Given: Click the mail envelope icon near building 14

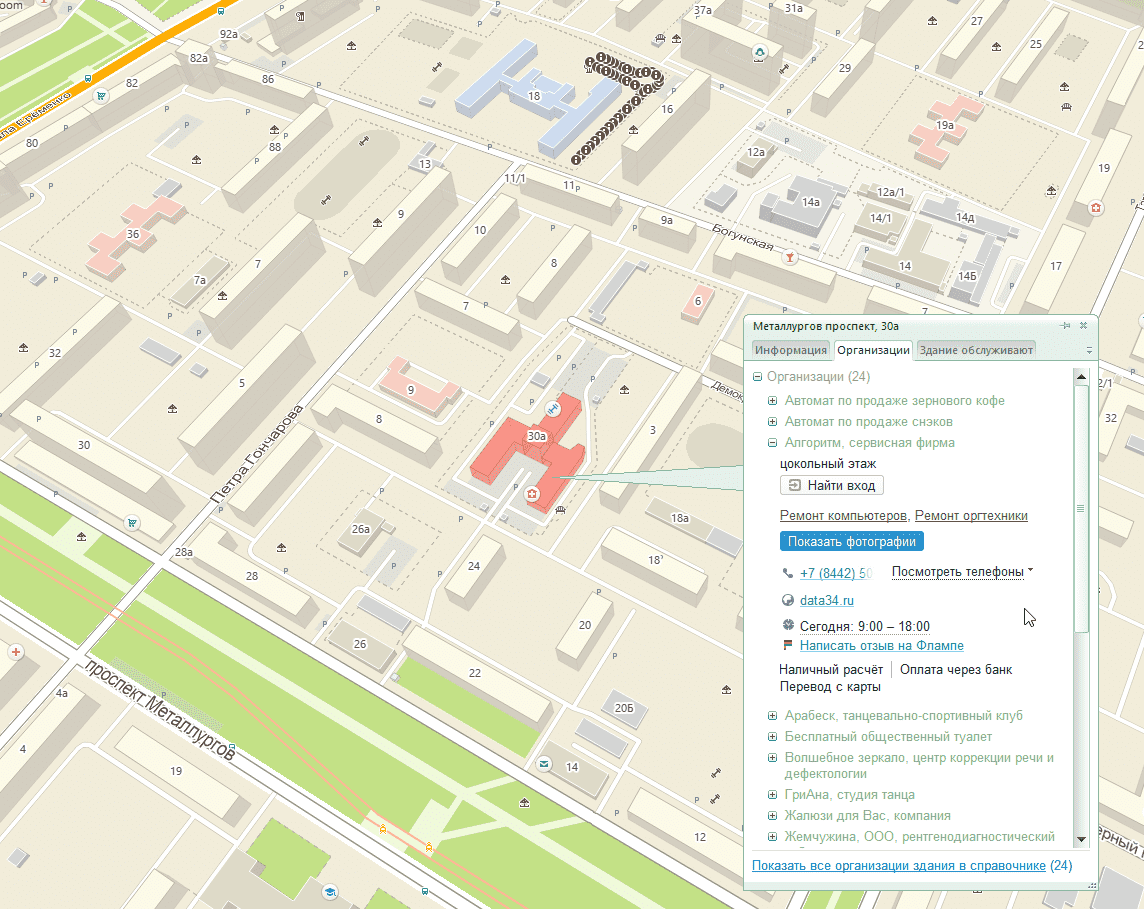Looking at the screenshot, I should tap(543, 764).
